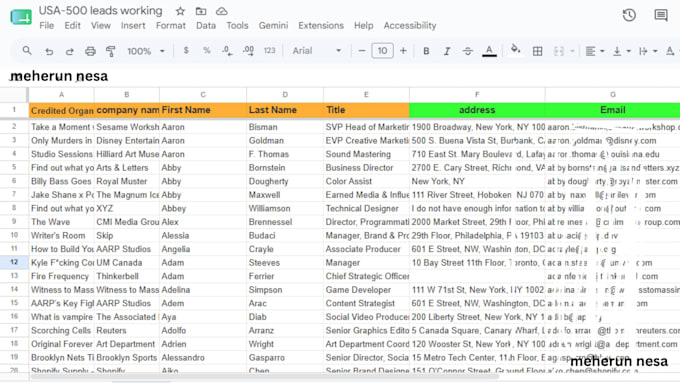Star the USA-500 leads working document
Image resolution: width=680 pixels, height=383 pixels.
[x=180, y=11]
